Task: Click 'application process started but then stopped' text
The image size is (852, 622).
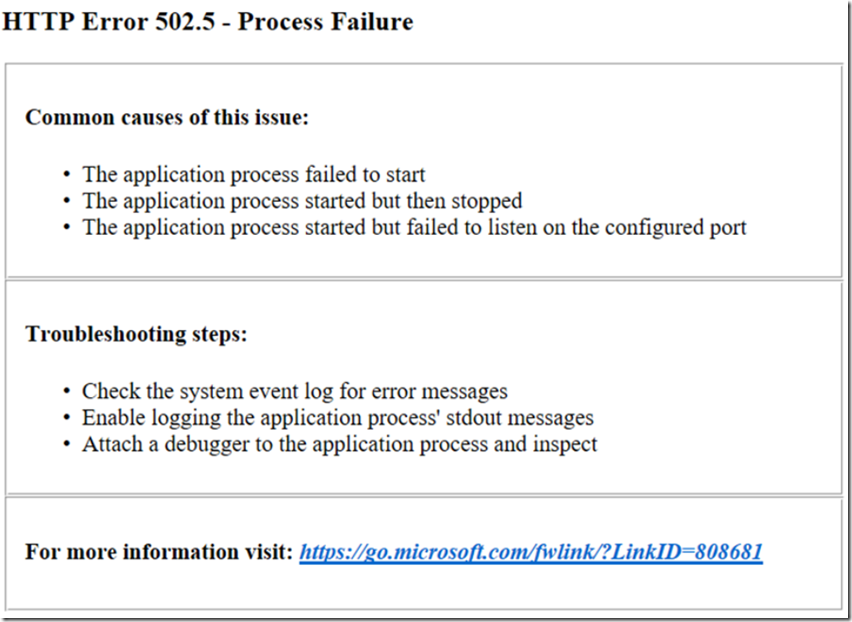Action: 323,201
